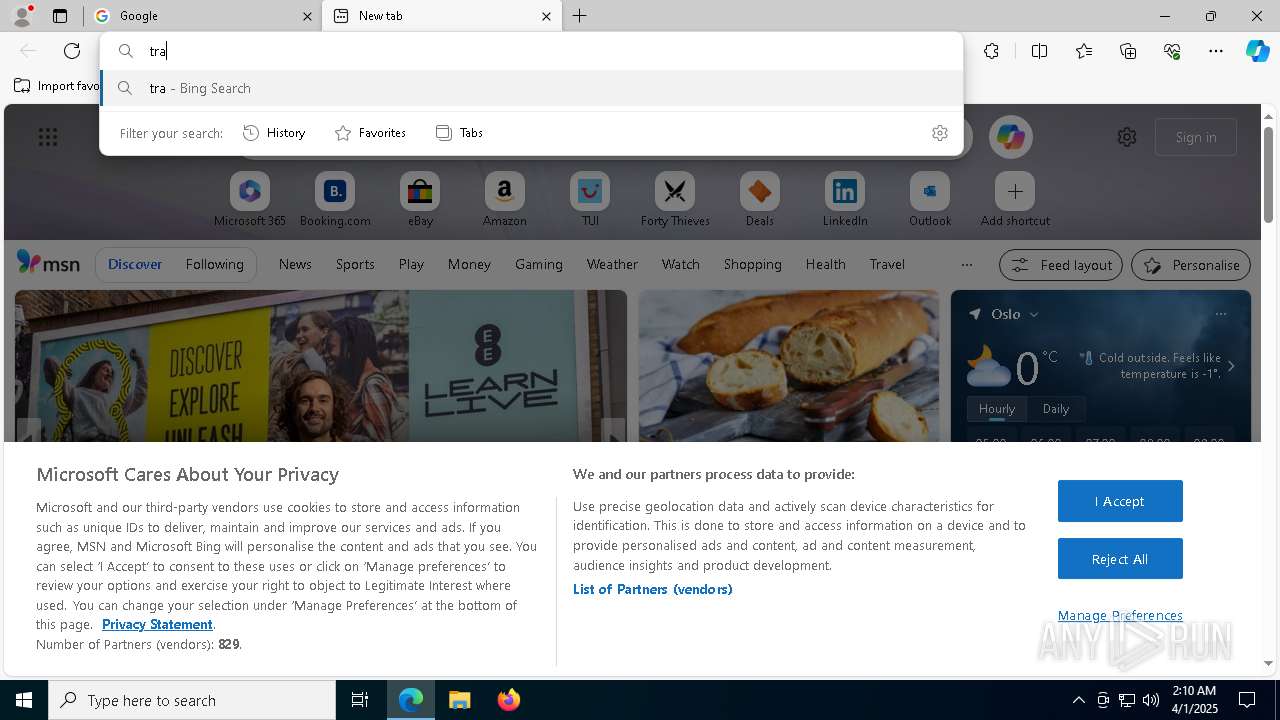This screenshot has height=720, width=1280.
Task: Open the Amazon shortcut tile
Action: [504, 199]
